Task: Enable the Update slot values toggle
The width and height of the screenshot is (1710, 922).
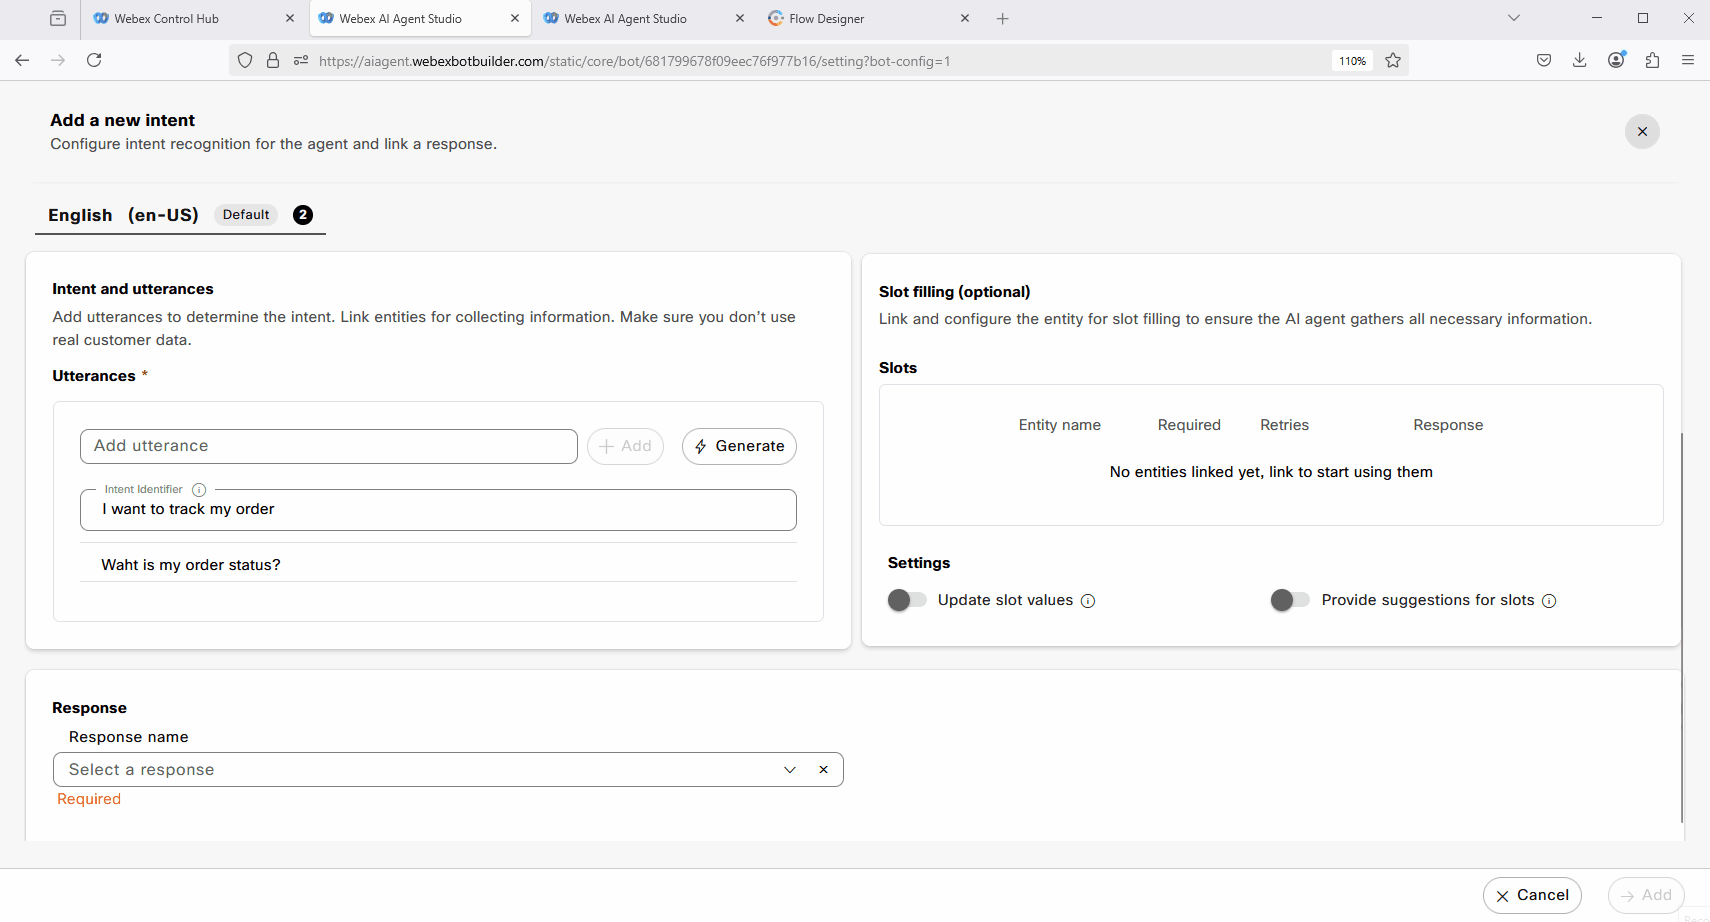Action: click(x=907, y=600)
